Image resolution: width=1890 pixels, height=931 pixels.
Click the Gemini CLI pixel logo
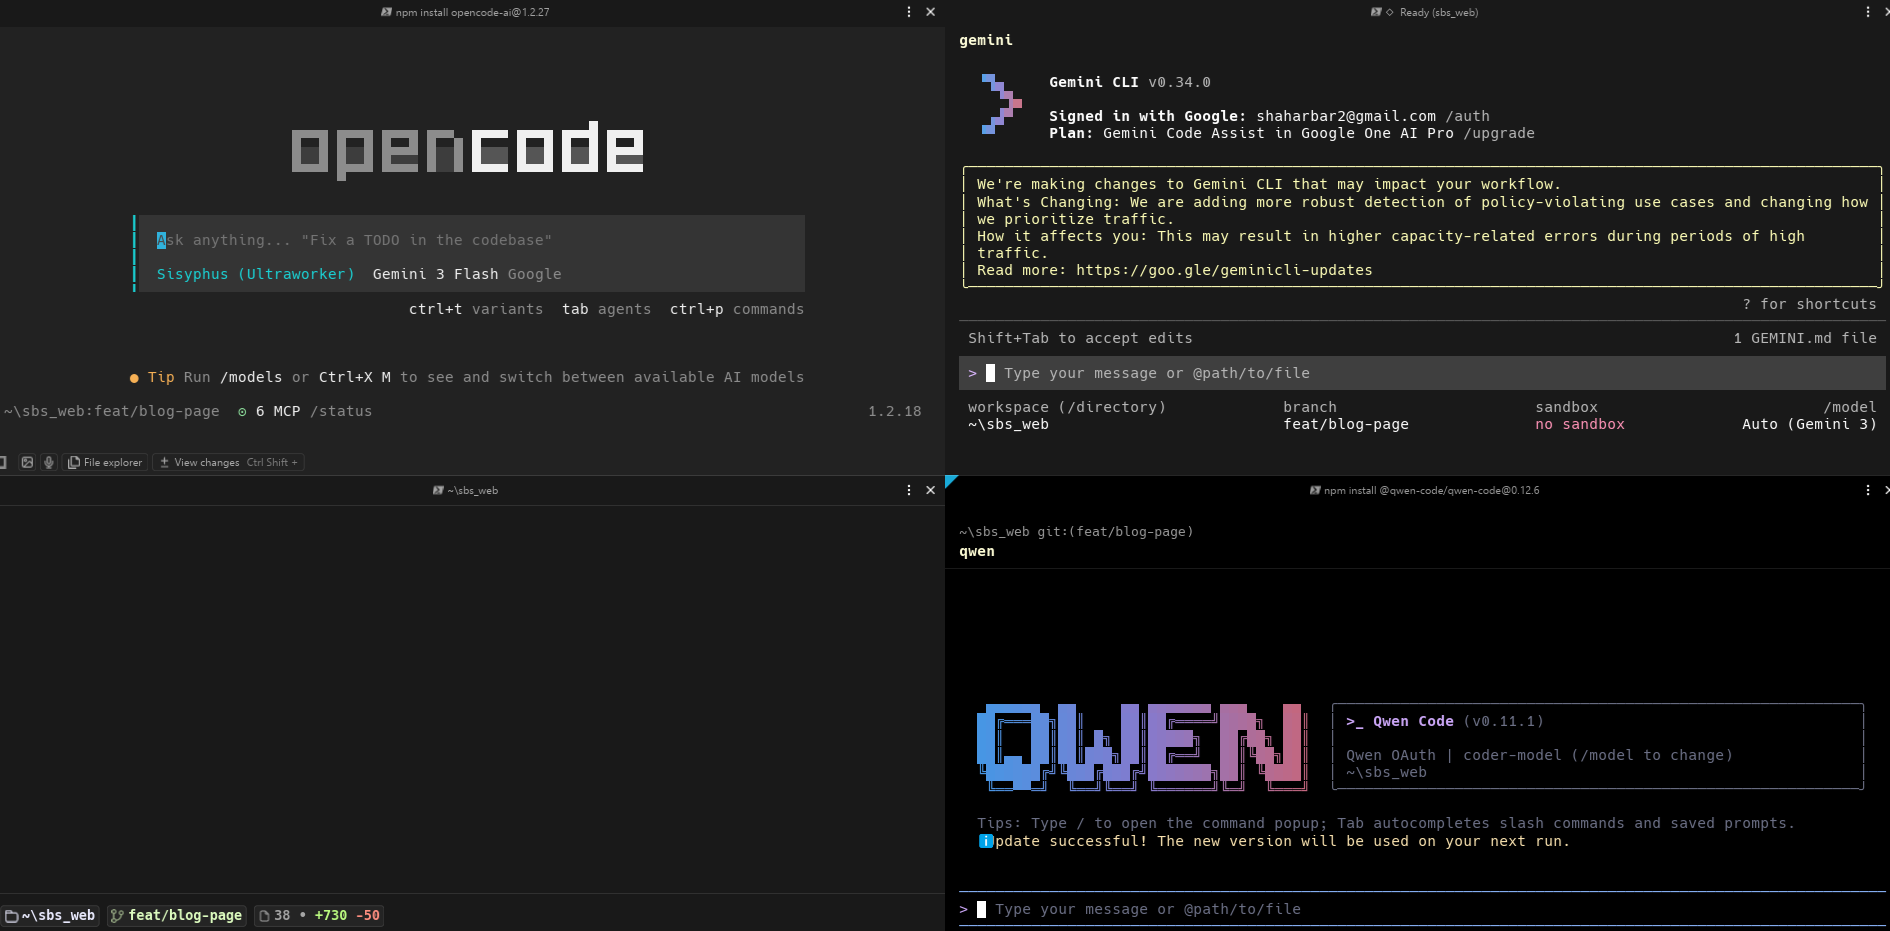[1001, 104]
